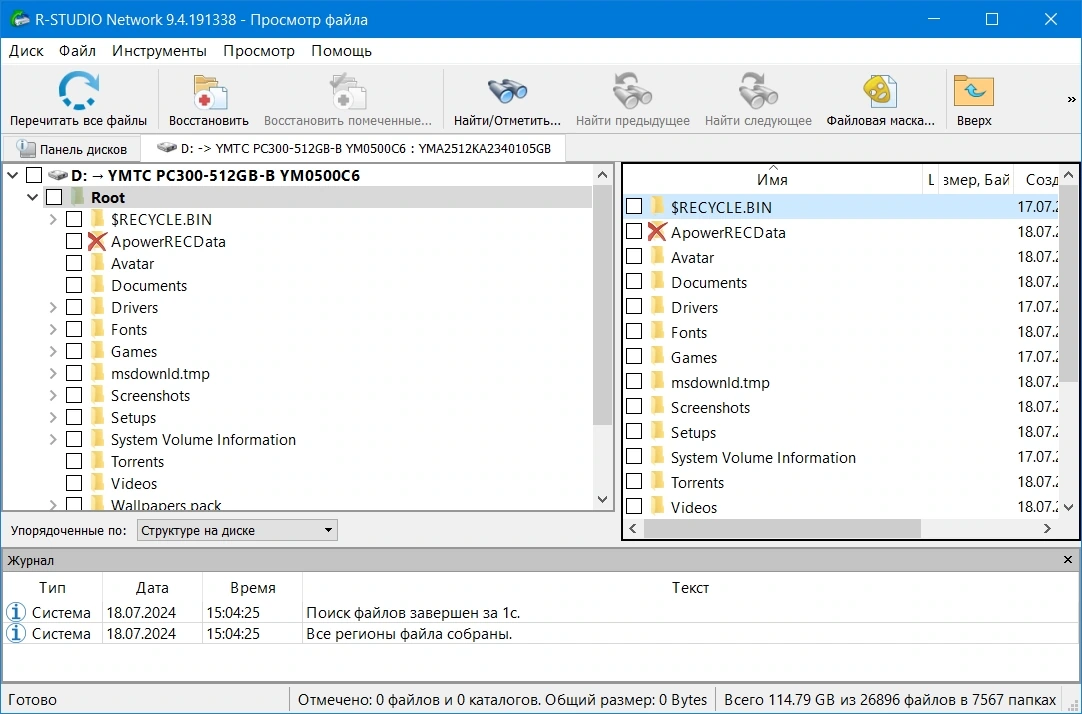
Task: Mark the Videos checkbox in tree
Action: (x=74, y=483)
